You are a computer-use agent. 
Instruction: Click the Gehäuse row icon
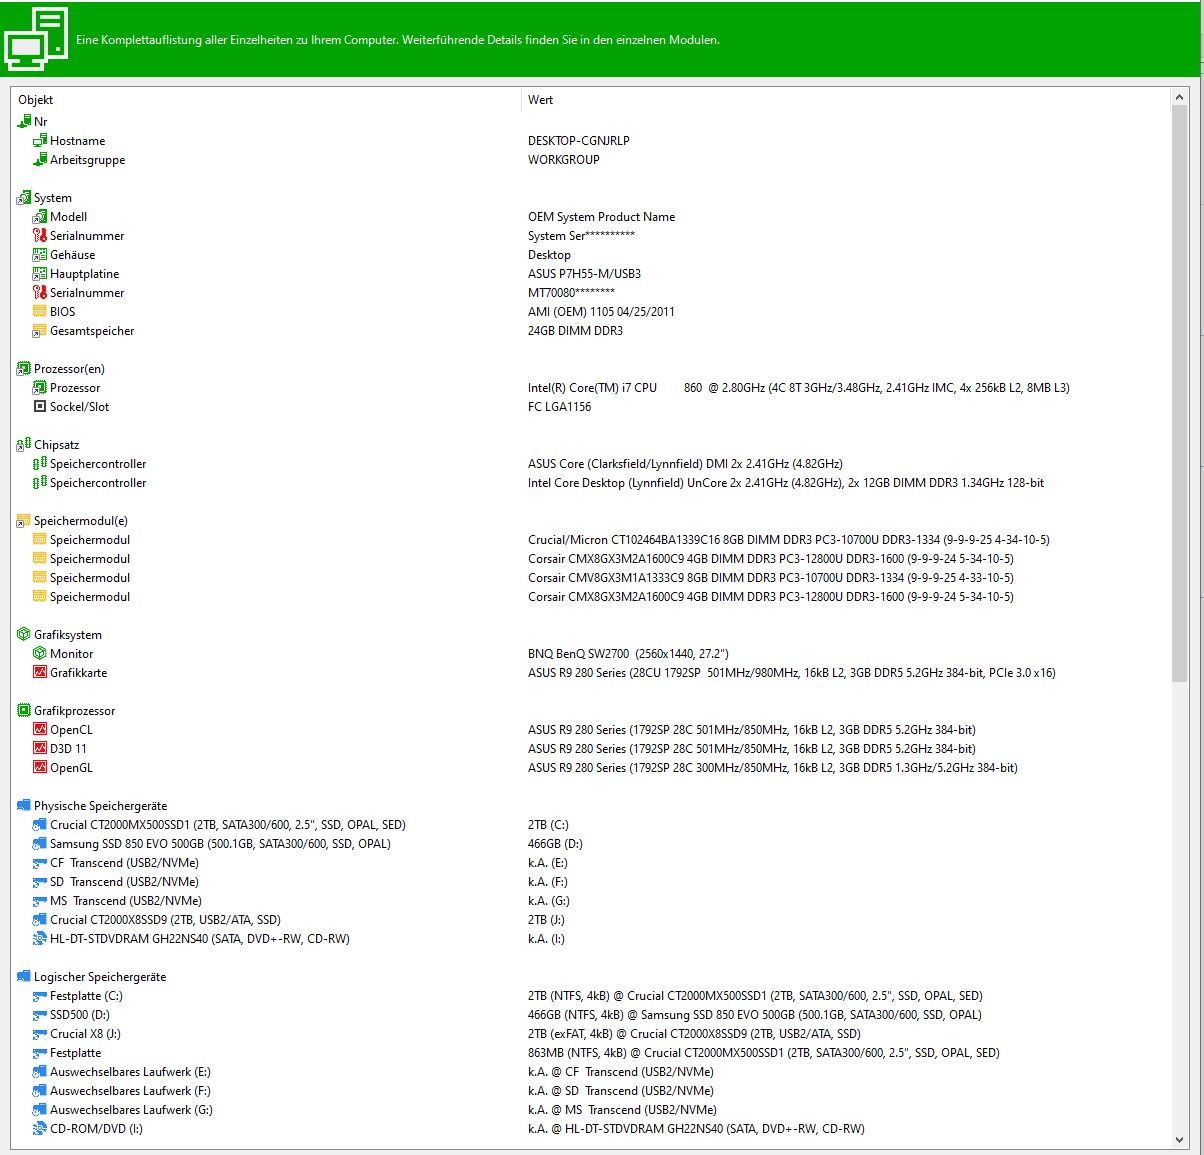pos(40,255)
